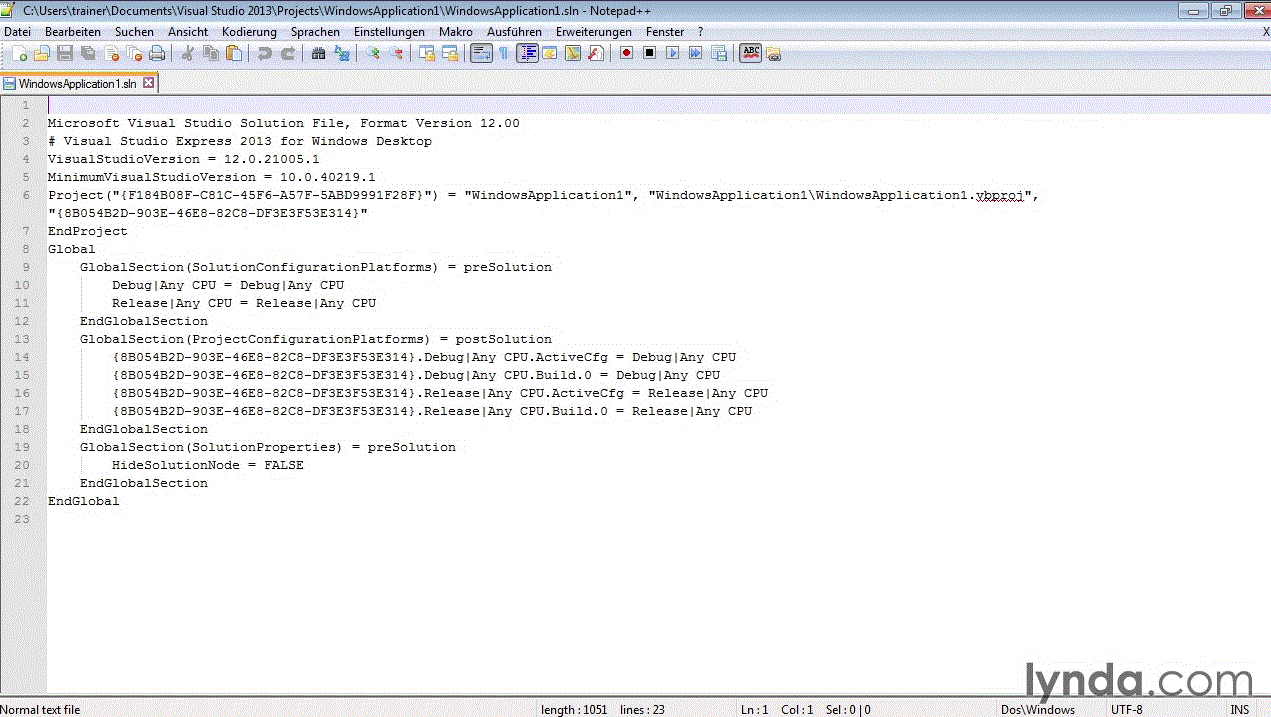This screenshot has width=1271, height=717.
Task: Run the macro multiple times icon
Action: coord(695,53)
